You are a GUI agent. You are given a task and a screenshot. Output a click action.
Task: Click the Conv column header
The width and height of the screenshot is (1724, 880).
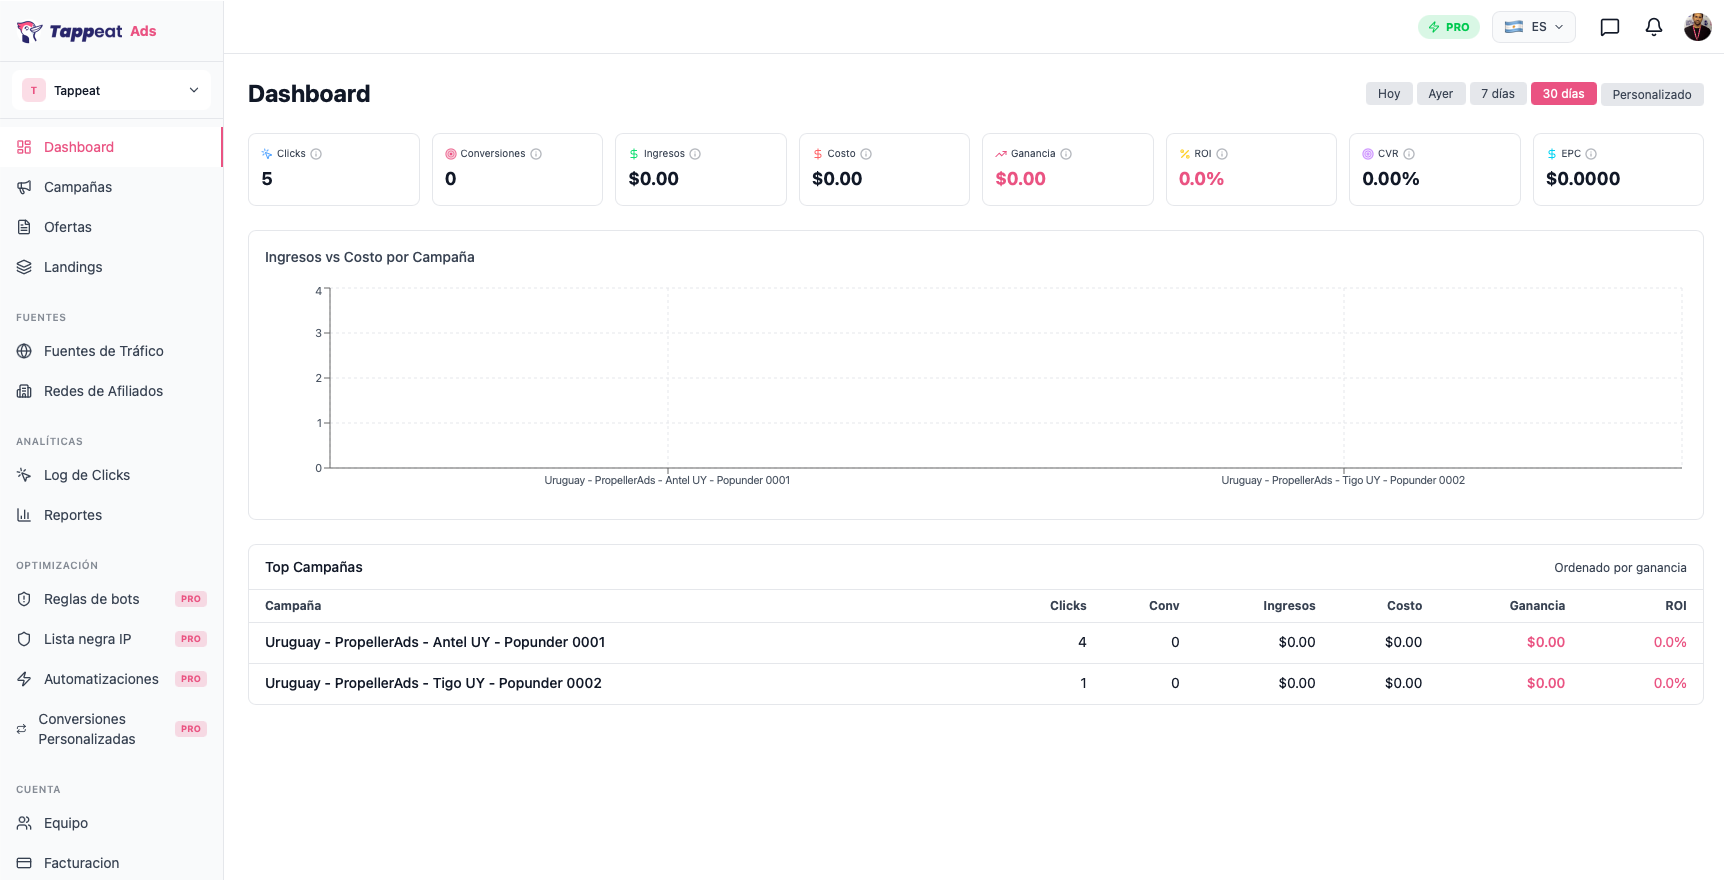(1164, 606)
